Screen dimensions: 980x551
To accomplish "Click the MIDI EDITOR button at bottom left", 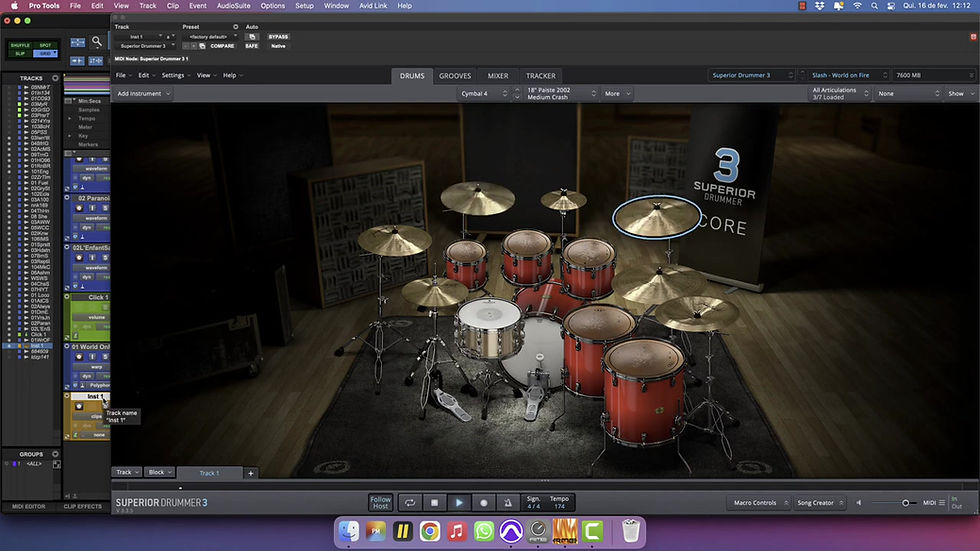I will coord(29,507).
